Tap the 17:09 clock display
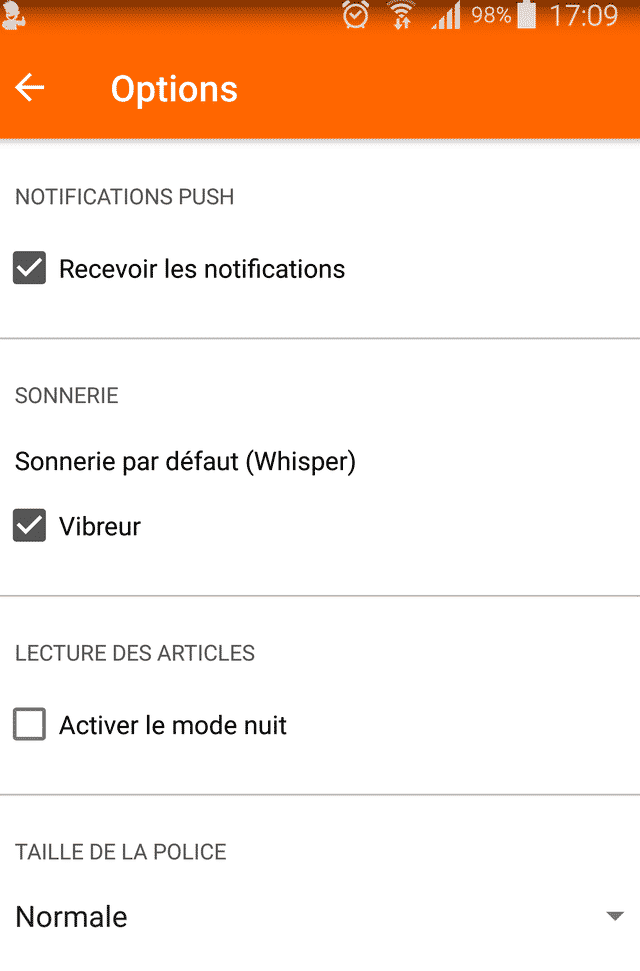 click(x=584, y=15)
